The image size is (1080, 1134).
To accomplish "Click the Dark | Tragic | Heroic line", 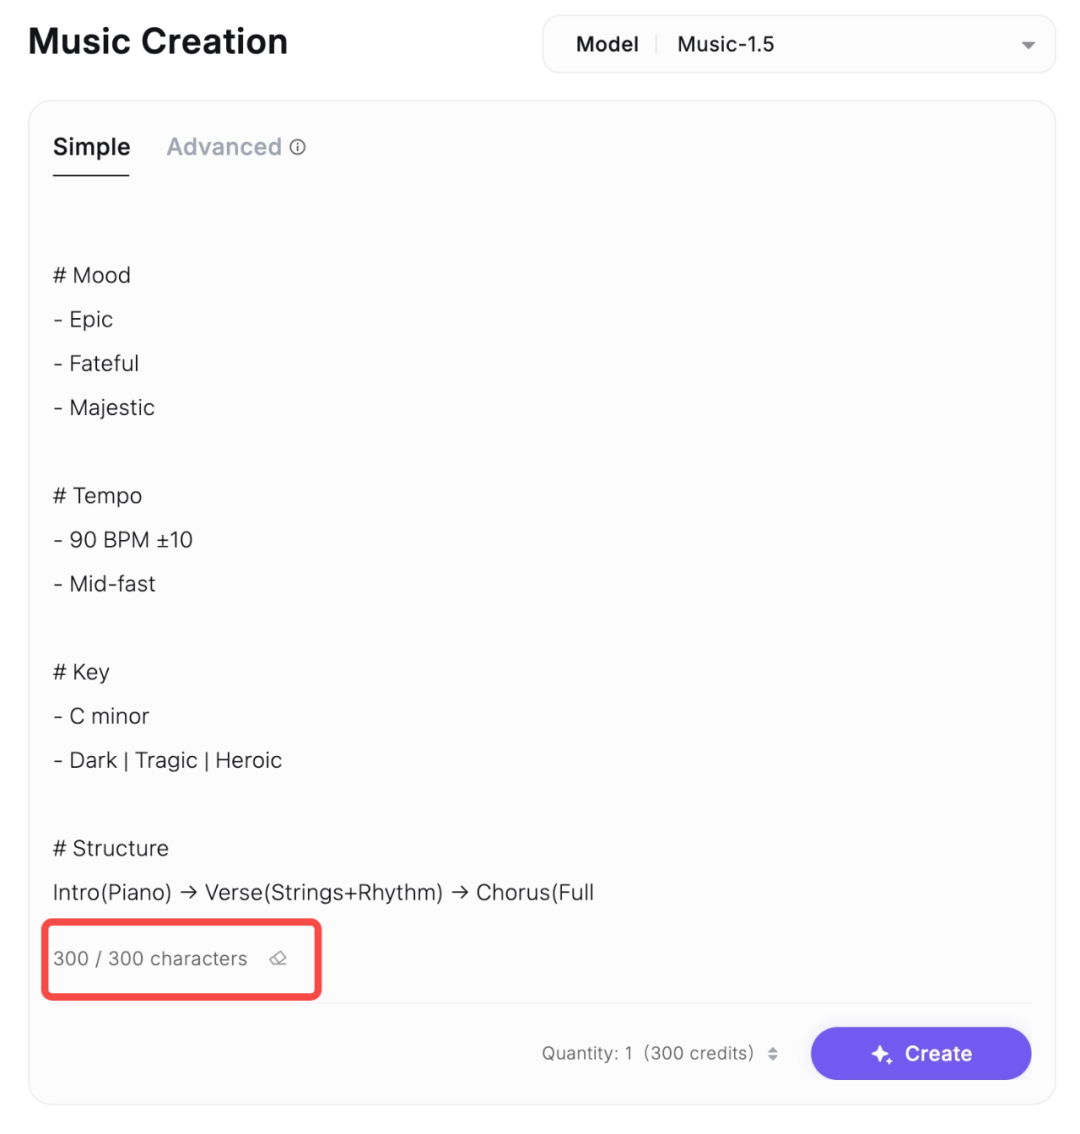I will 168,759.
